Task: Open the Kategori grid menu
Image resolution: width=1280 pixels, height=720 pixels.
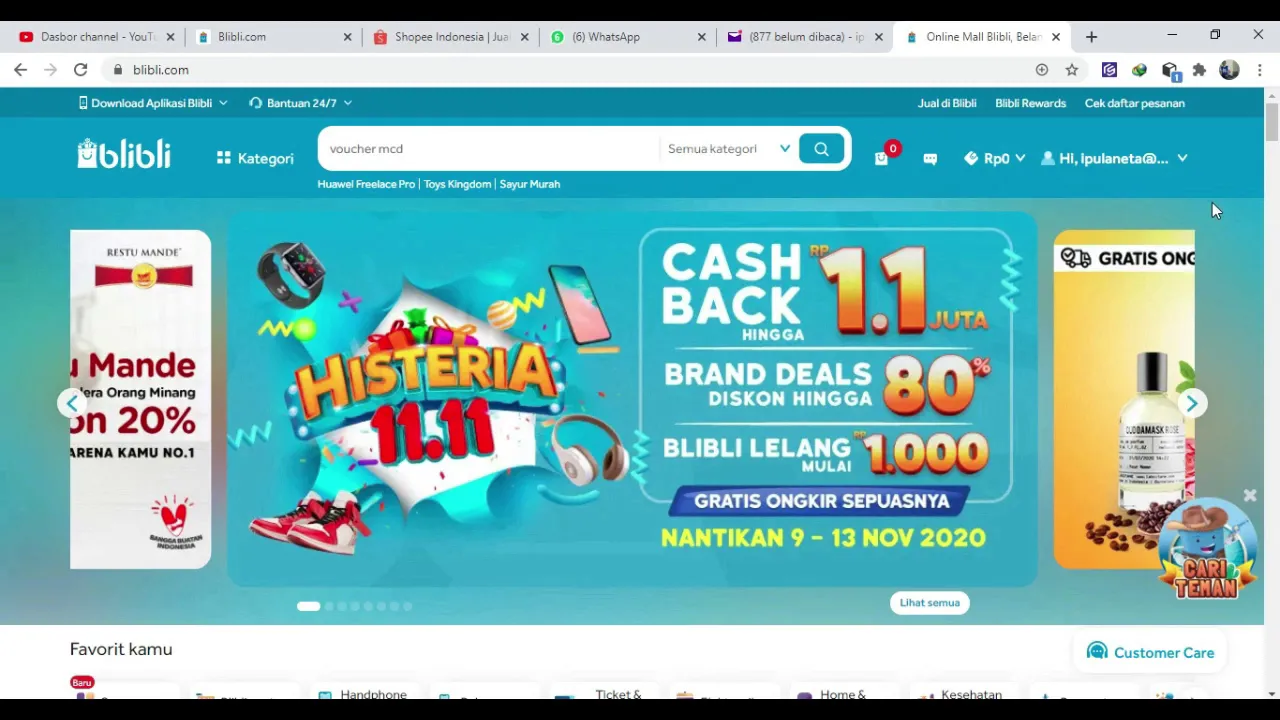Action: 255,158
